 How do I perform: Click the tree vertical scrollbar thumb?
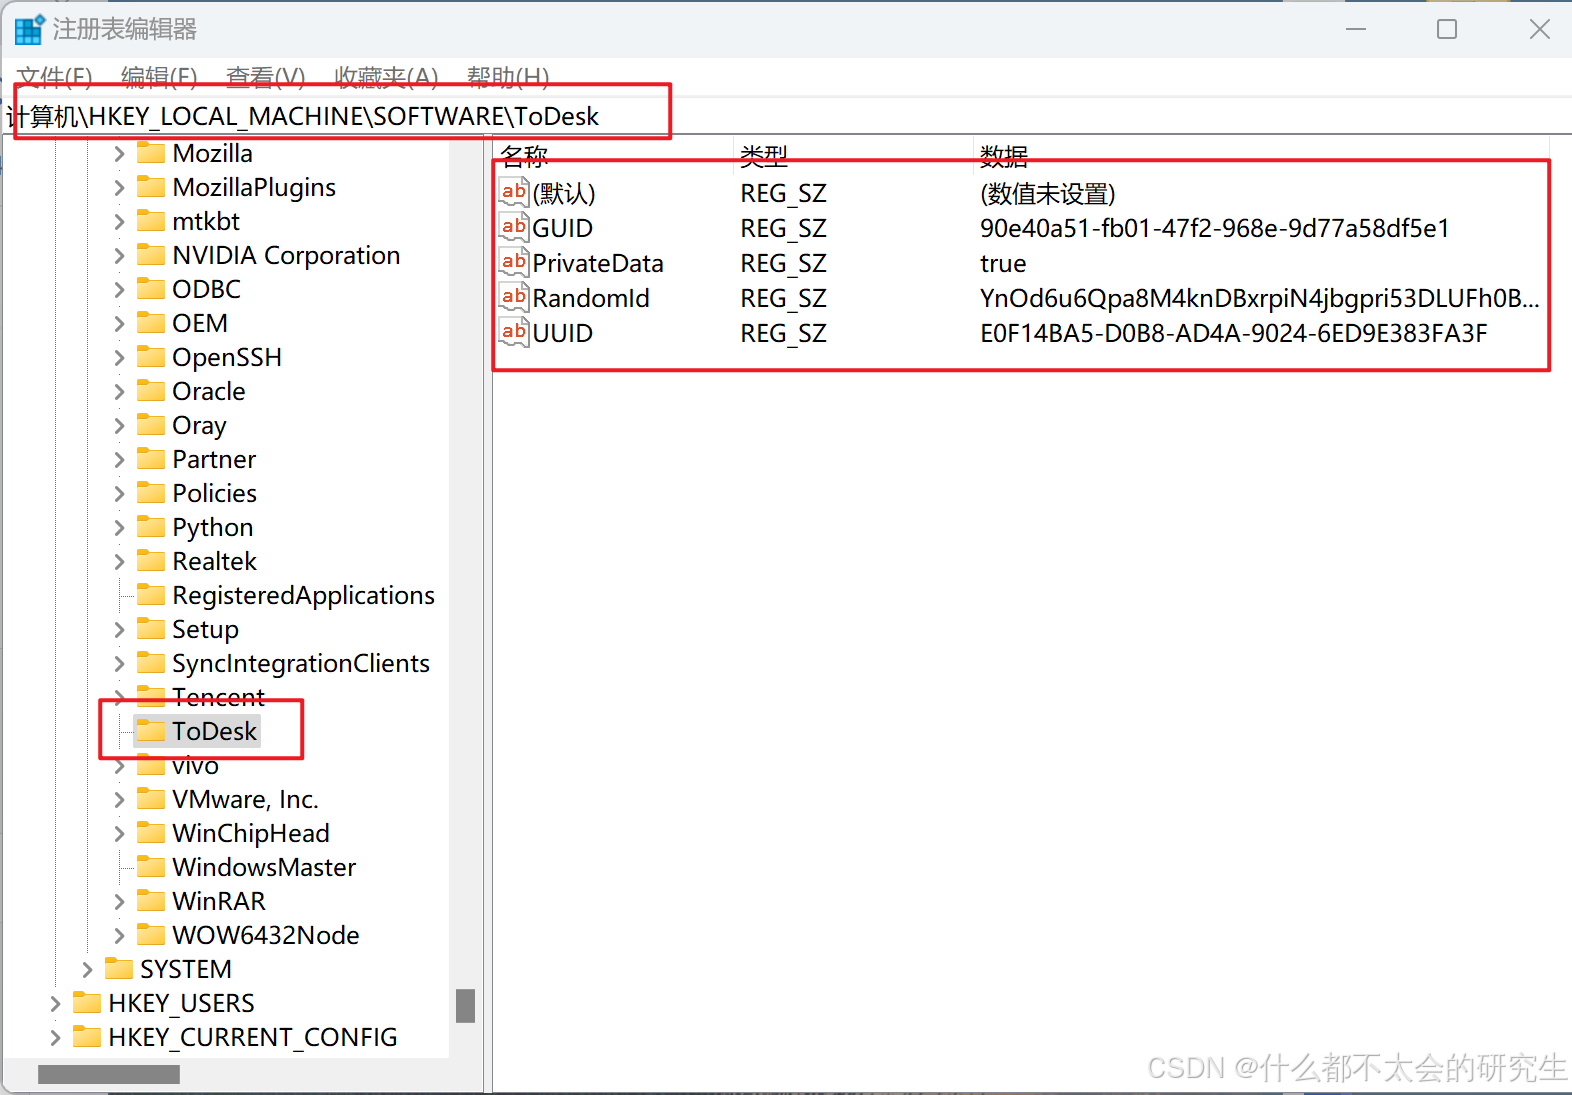point(465,1006)
